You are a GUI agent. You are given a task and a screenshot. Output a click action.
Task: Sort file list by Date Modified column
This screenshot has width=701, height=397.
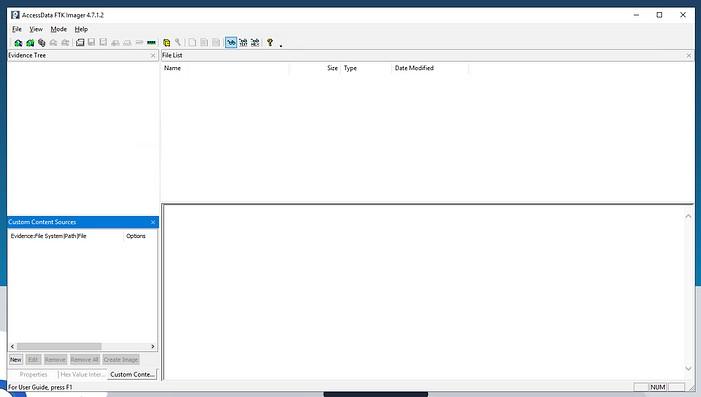click(414, 68)
